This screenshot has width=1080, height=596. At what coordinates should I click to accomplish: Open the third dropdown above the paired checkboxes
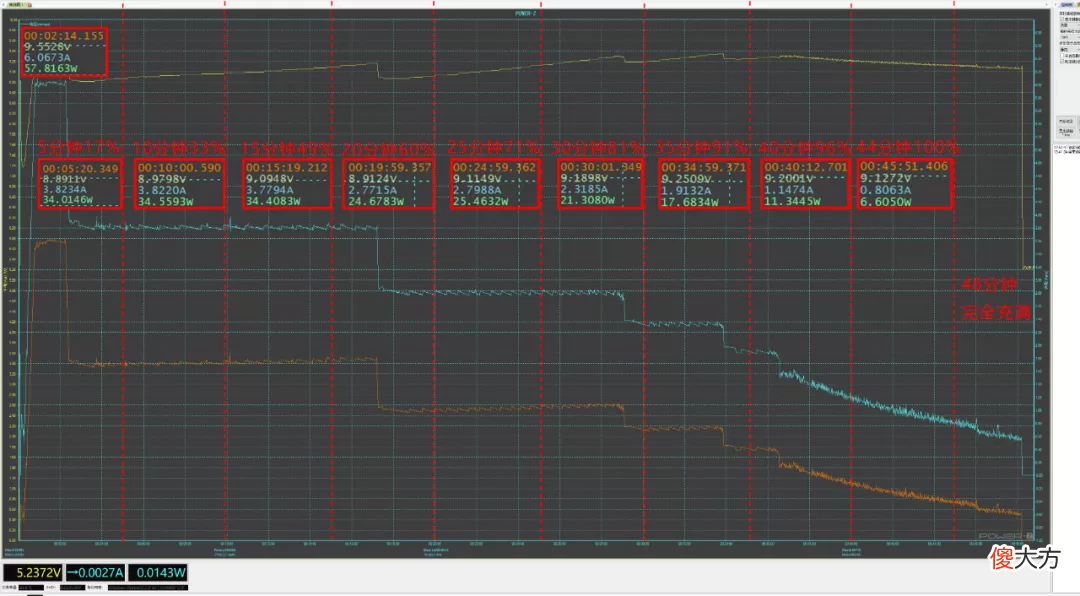tap(1070, 50)
